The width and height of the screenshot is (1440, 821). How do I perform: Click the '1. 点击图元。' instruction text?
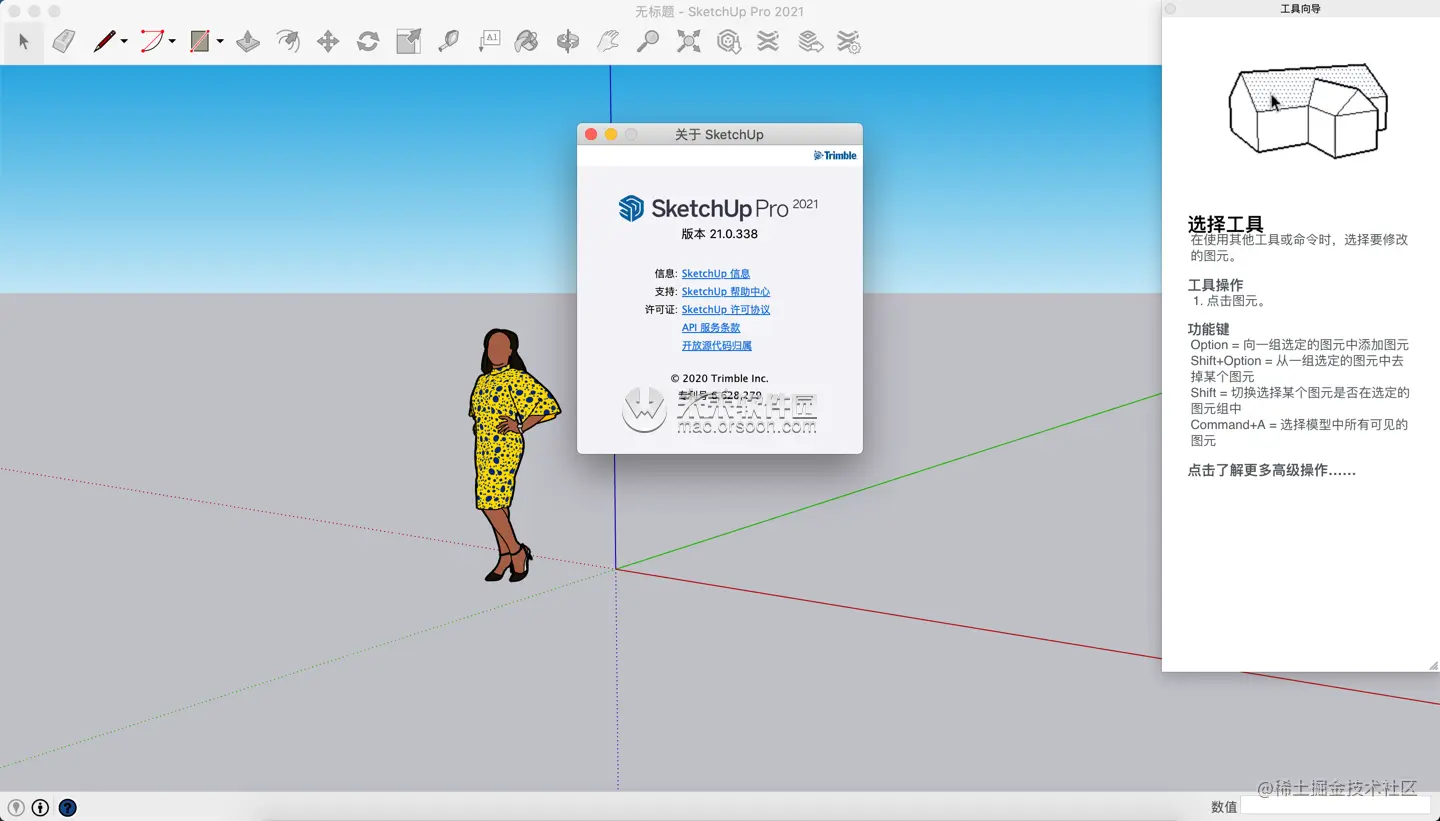[x=1230, y=301]
